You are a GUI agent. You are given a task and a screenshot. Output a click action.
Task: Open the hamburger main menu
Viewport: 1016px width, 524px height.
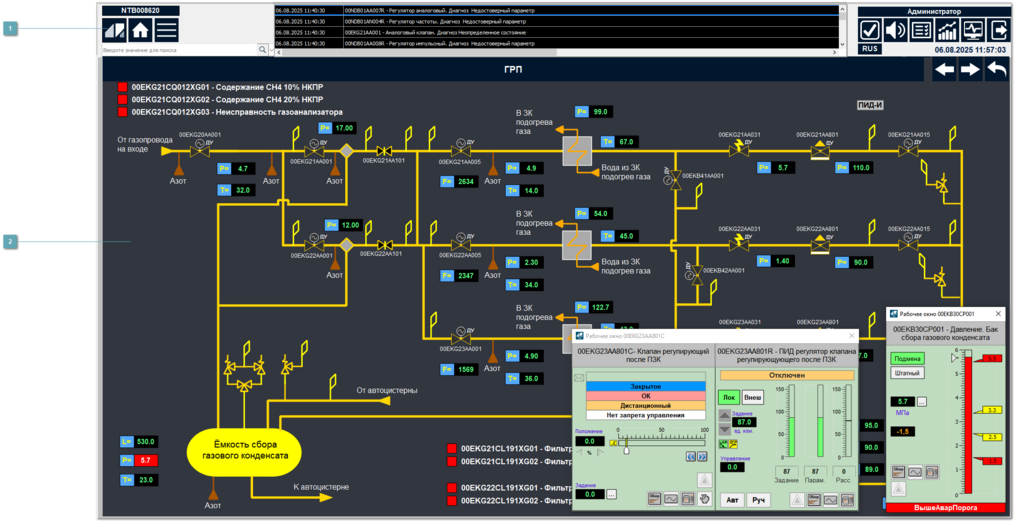coord(166,29)
